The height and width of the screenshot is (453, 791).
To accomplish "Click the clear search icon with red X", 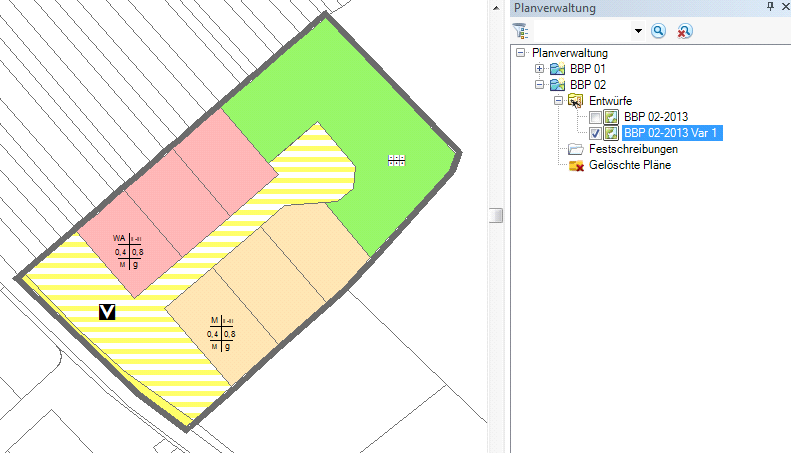I will (684, 31).
